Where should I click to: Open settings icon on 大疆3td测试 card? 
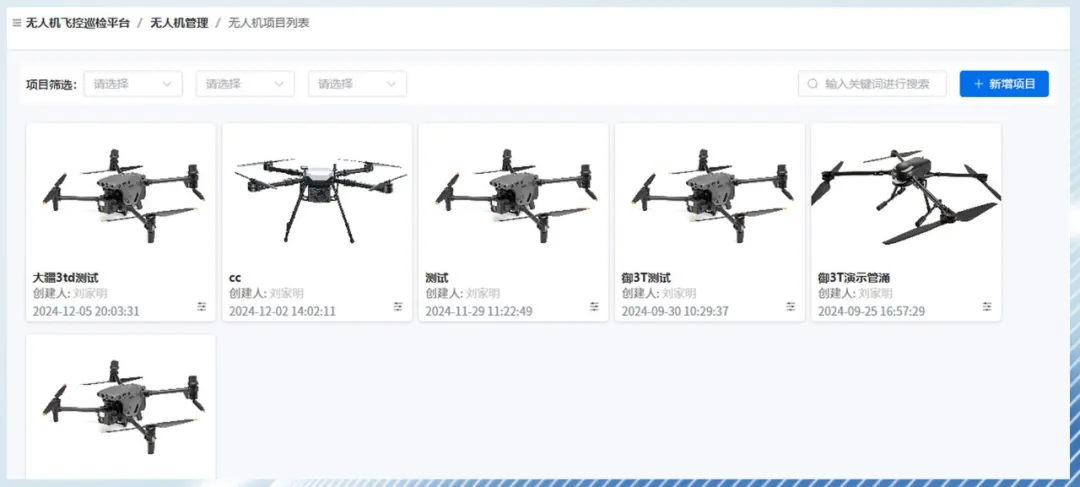(x=202, y=307)
